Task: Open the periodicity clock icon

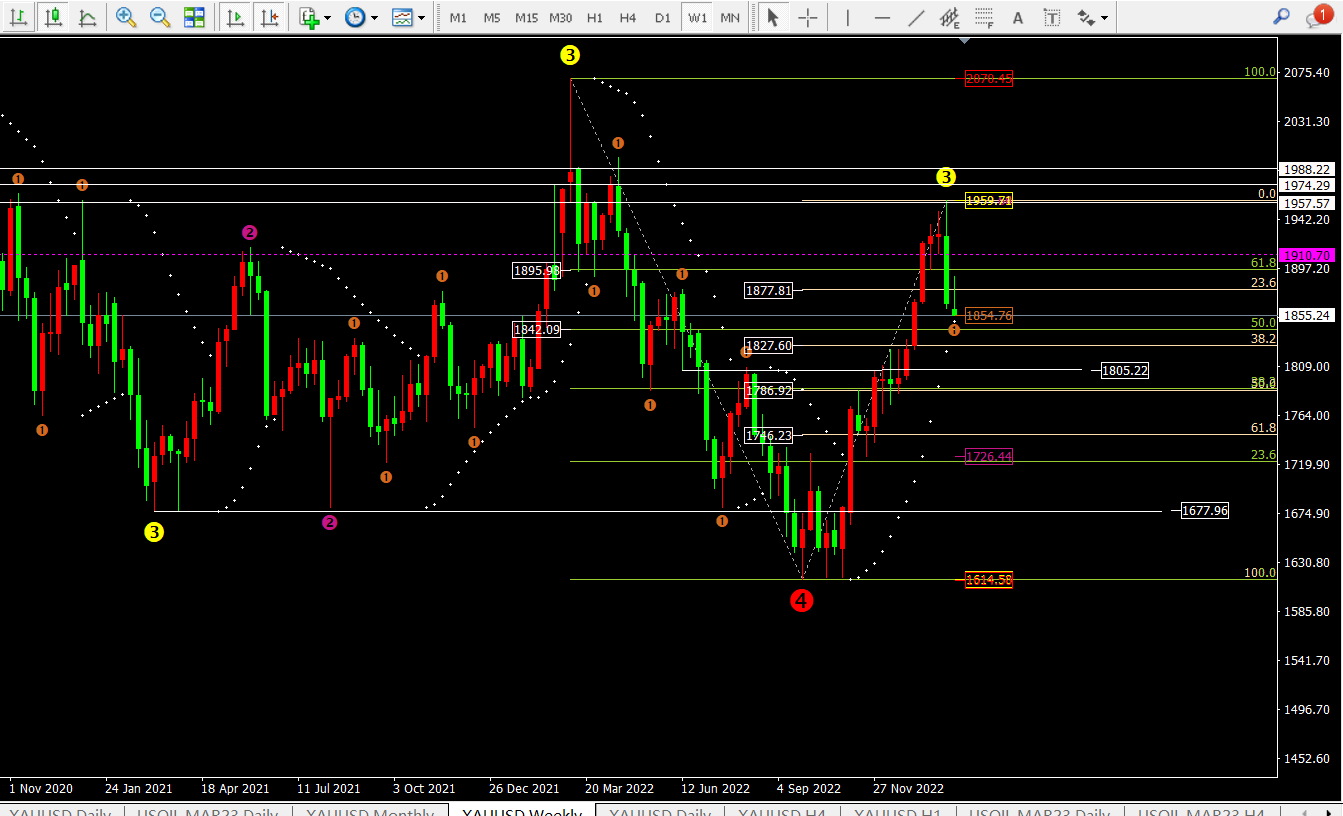Action: pos(355,17)
